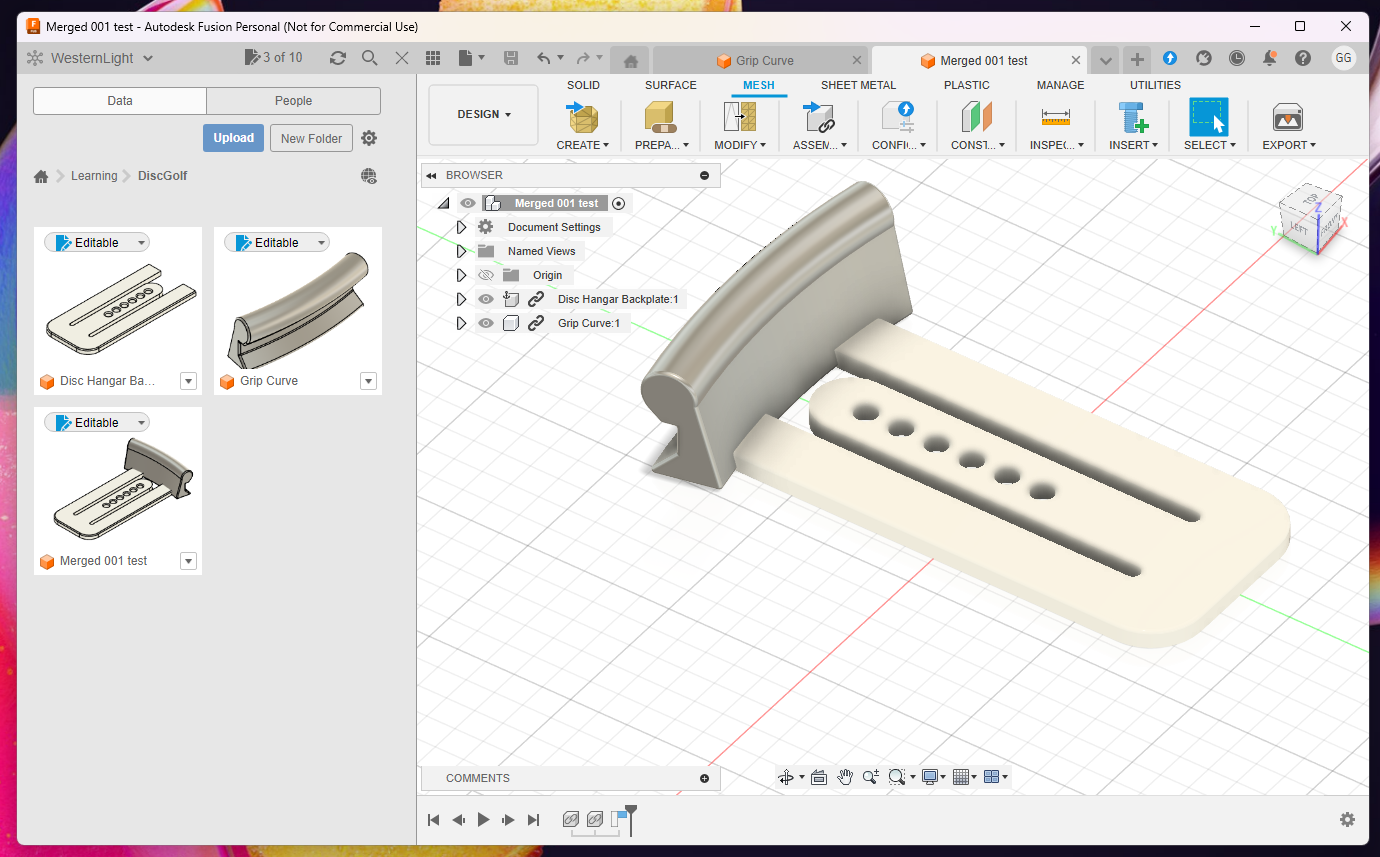Viewport: 1380px width, 857px height.
Task: Open the Grip Curve thumbnail
Action: tap(298, 310)
